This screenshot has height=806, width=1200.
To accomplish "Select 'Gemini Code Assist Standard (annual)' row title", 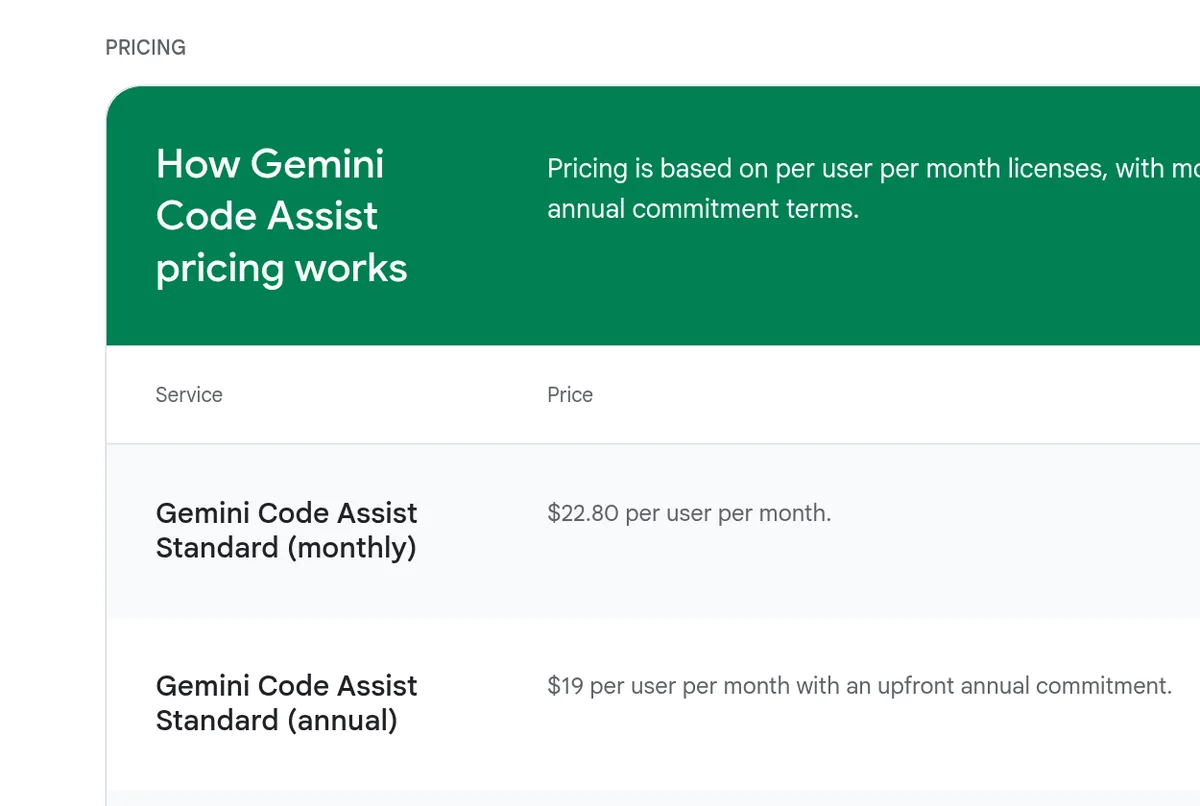I will (x=287, y=703).
